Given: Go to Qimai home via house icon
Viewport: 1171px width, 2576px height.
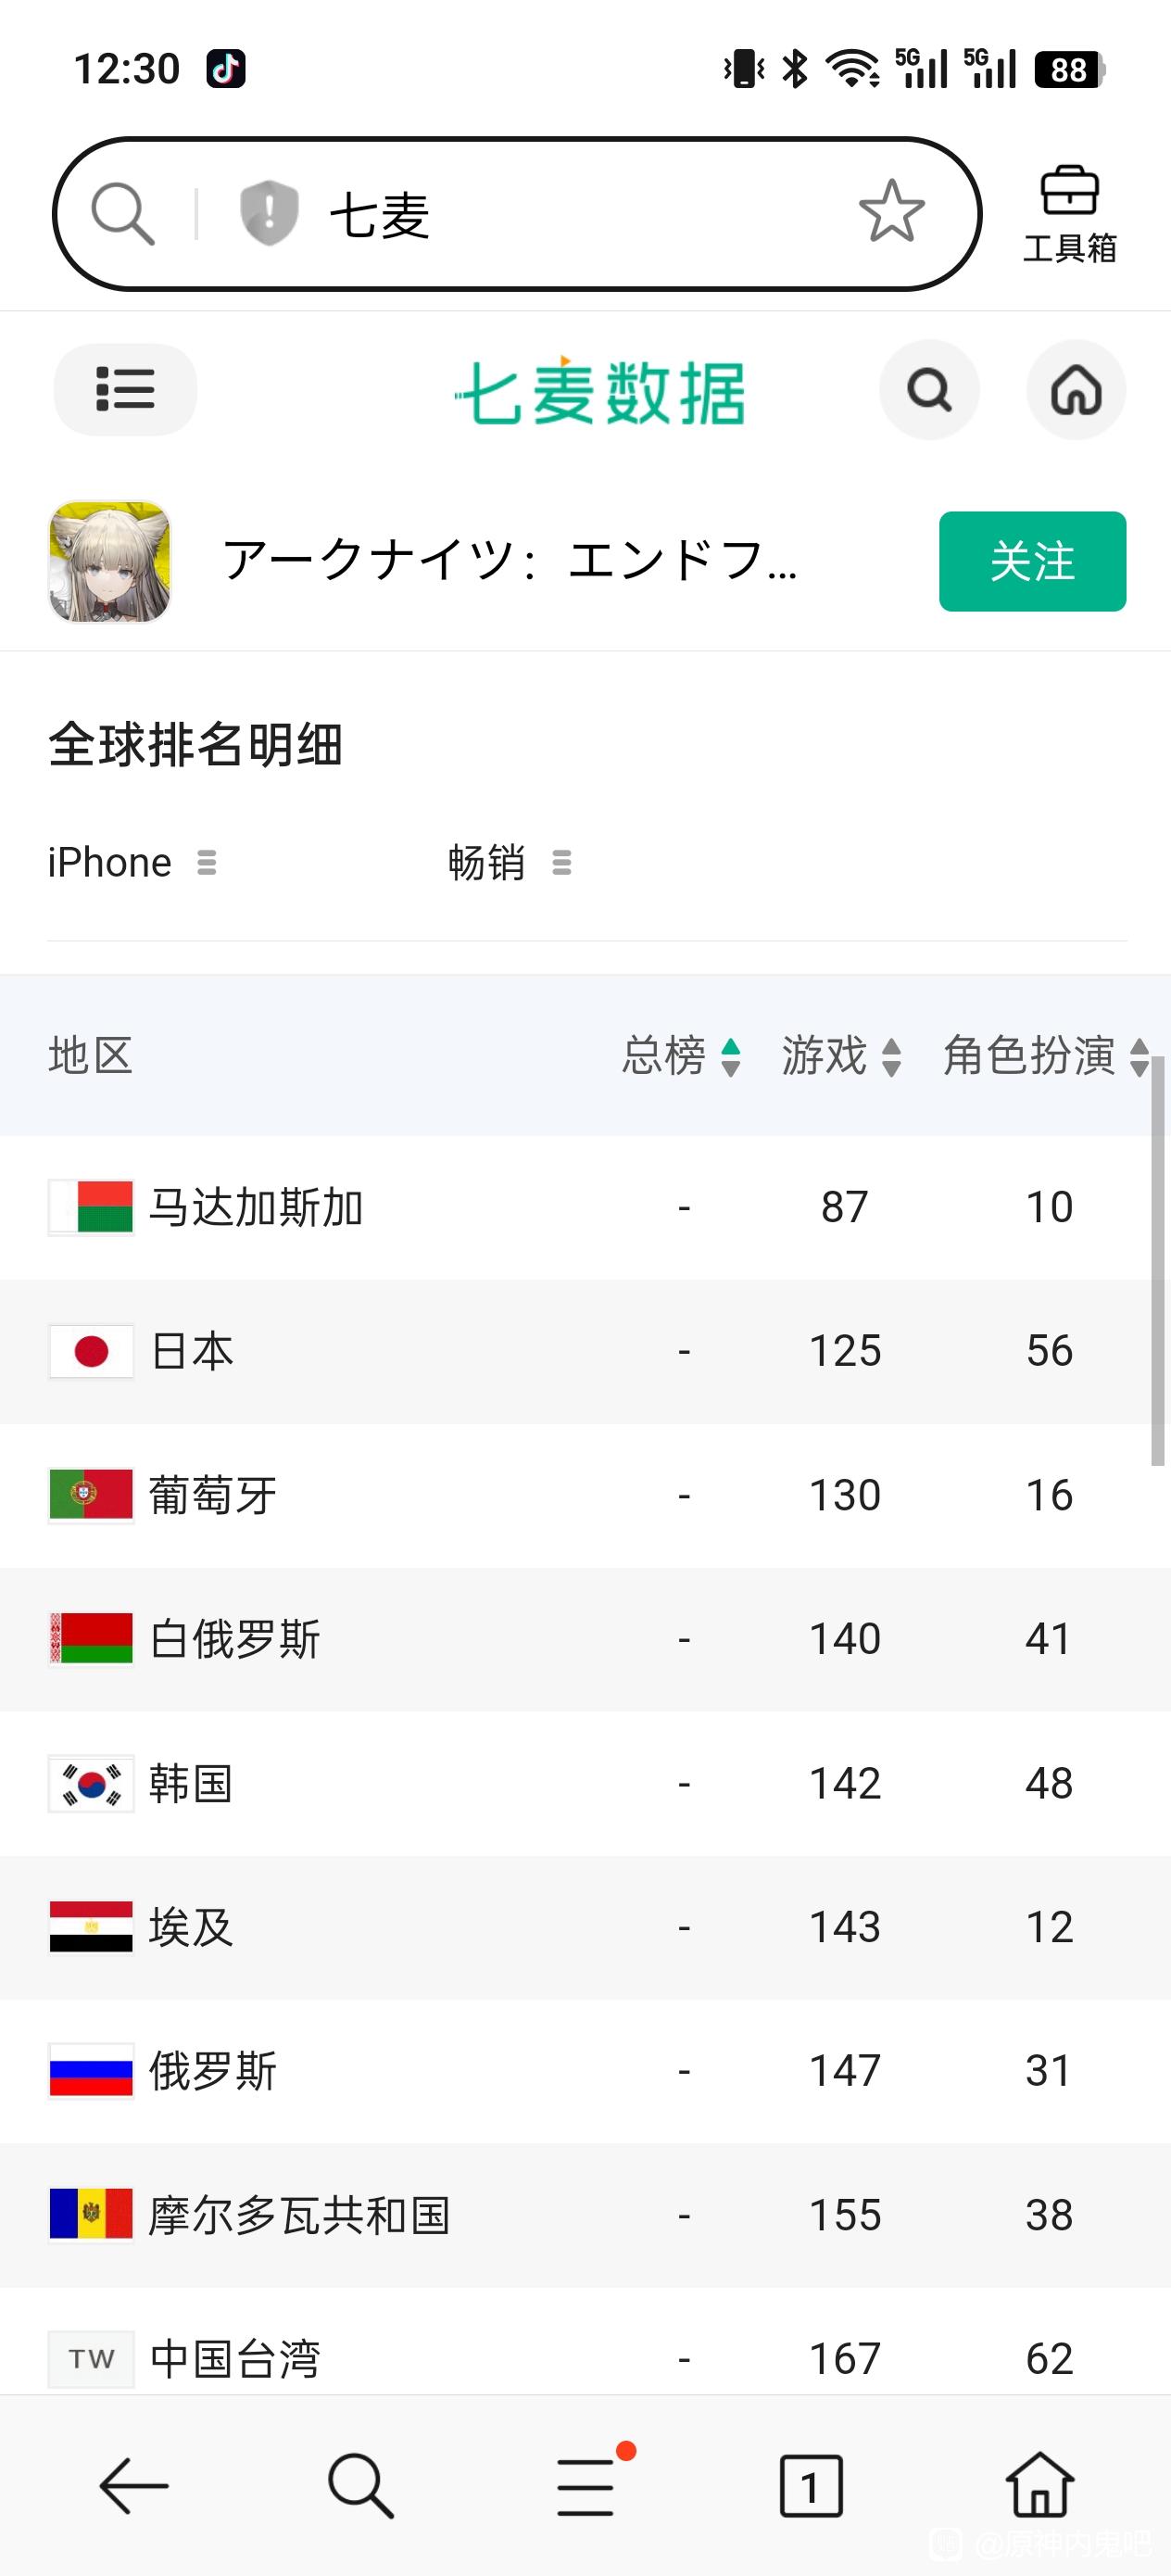Looking at the screenshot, I should tap(1076, 390).
